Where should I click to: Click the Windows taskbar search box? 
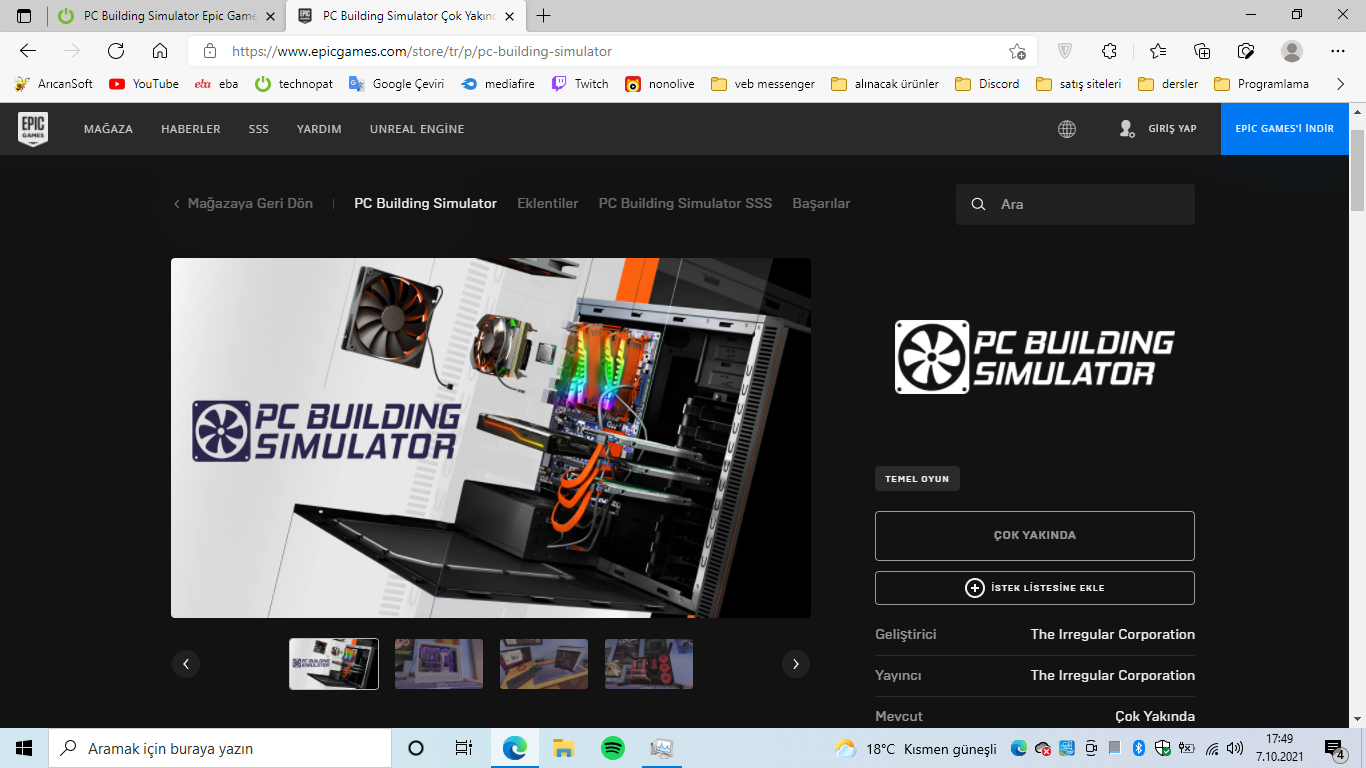[220, 748]
